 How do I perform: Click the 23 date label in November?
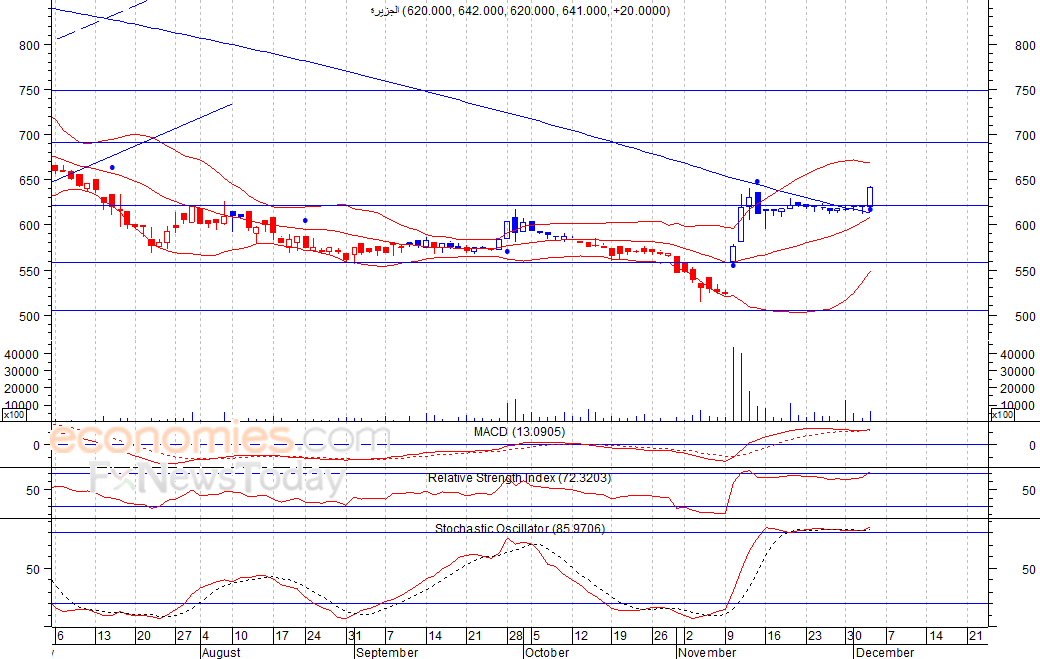[814, 636]
